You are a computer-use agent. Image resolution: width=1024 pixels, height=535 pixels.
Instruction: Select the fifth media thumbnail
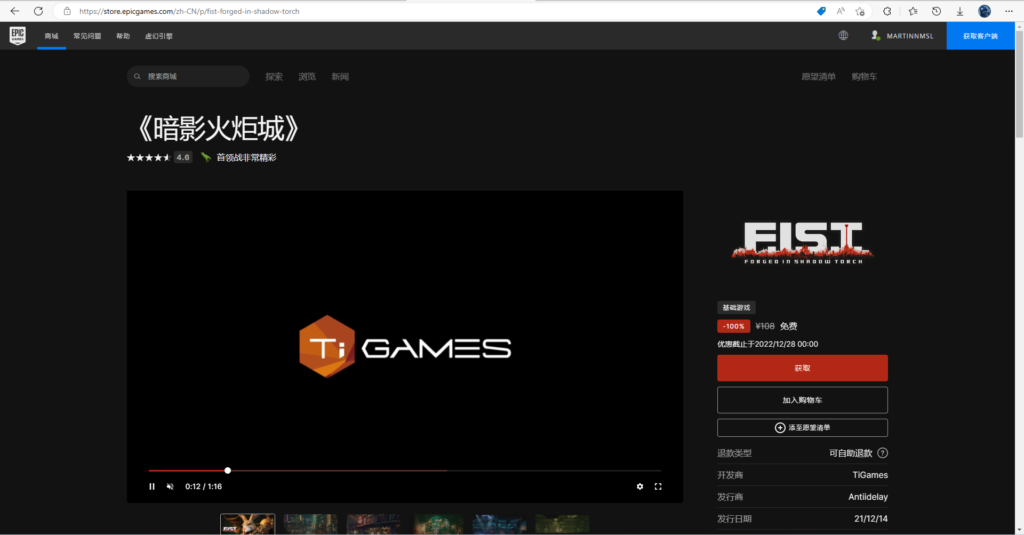(499, 524)
